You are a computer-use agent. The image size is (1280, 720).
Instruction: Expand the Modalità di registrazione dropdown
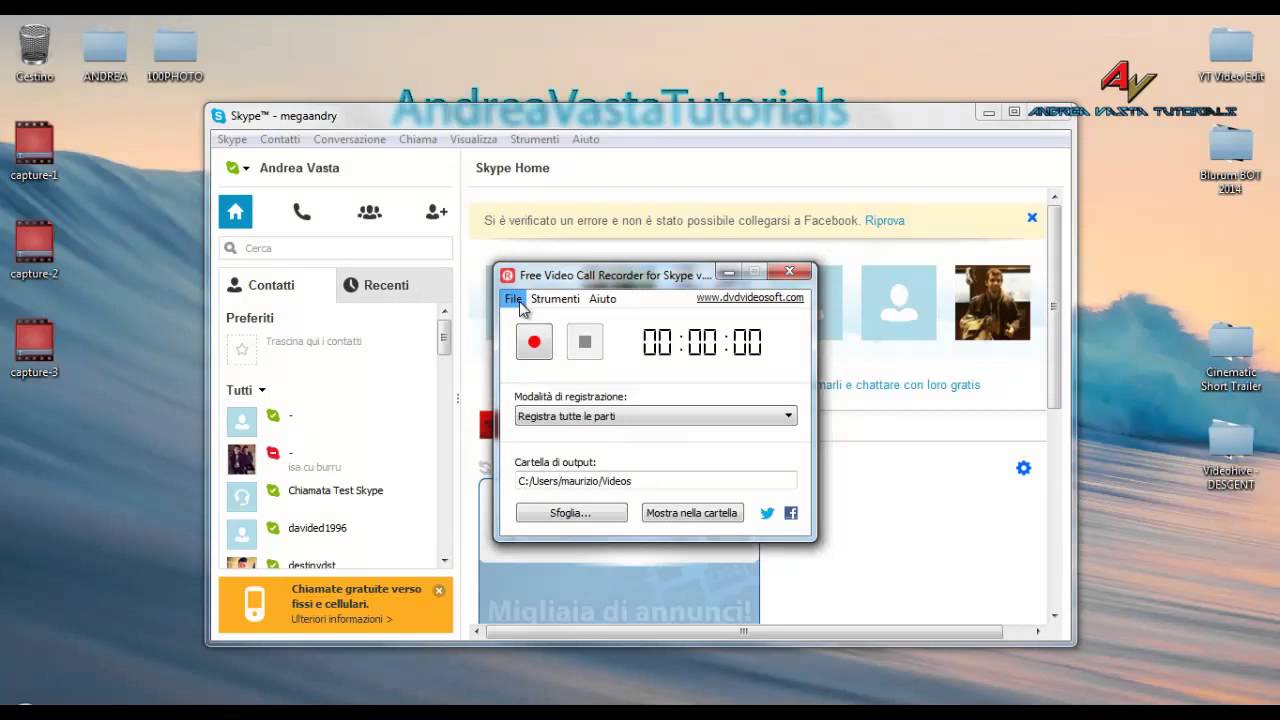(656, 416)
